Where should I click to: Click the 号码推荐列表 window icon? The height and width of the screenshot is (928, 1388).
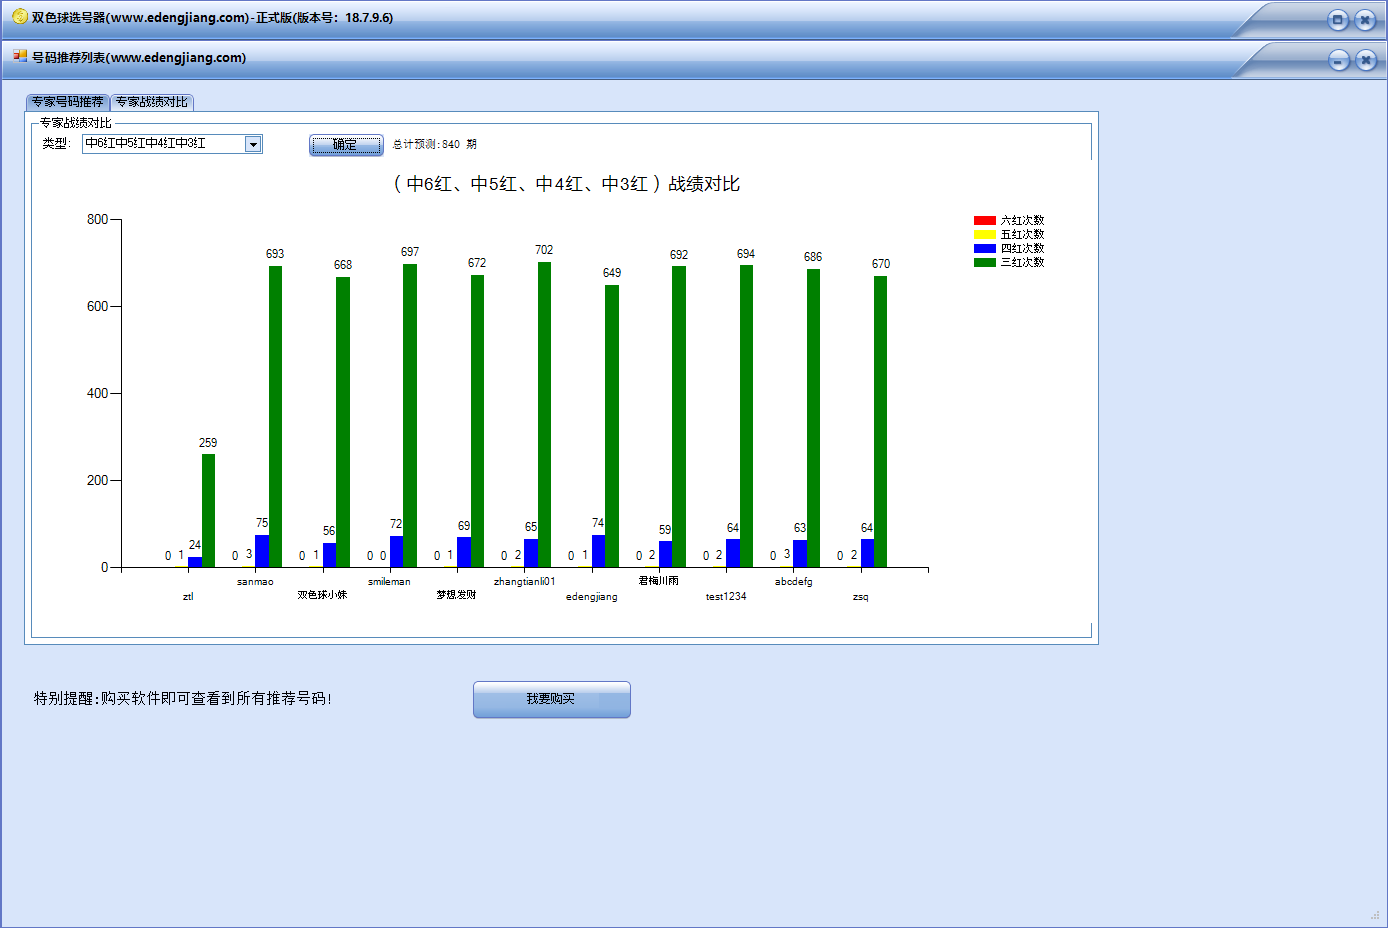[20, 57]
